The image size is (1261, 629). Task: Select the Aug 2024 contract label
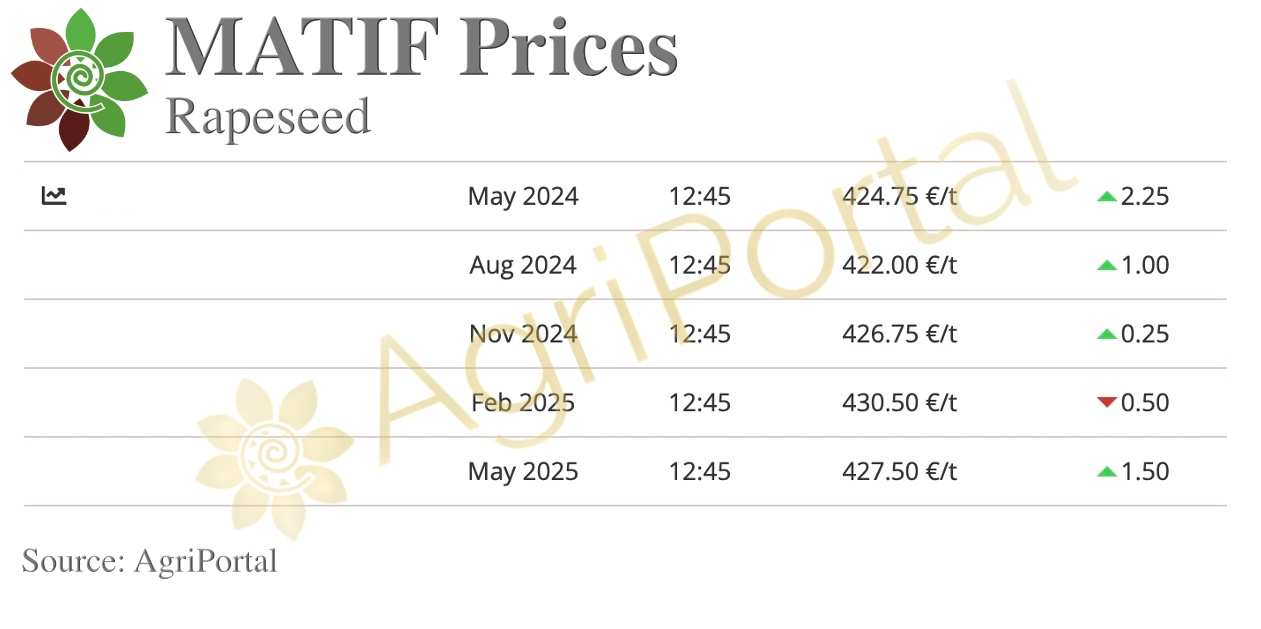[523, 266]
